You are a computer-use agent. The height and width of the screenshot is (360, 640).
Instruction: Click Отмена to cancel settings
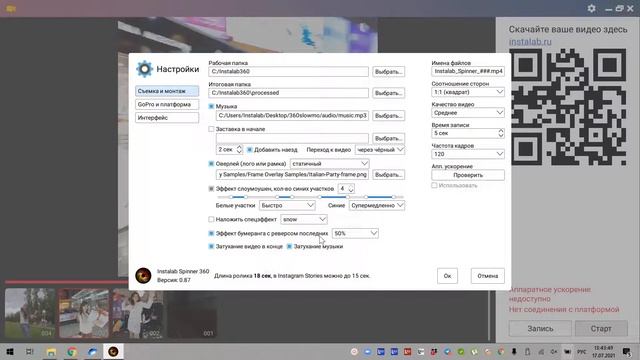(487, 276)
